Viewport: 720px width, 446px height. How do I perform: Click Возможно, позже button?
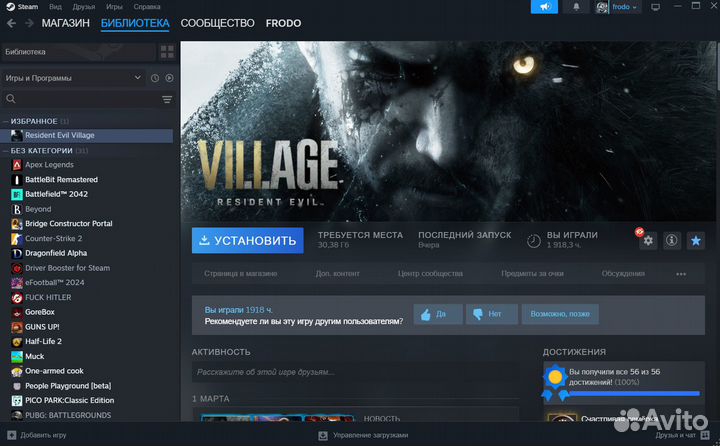pyautogui.click(x=560, y=314)
